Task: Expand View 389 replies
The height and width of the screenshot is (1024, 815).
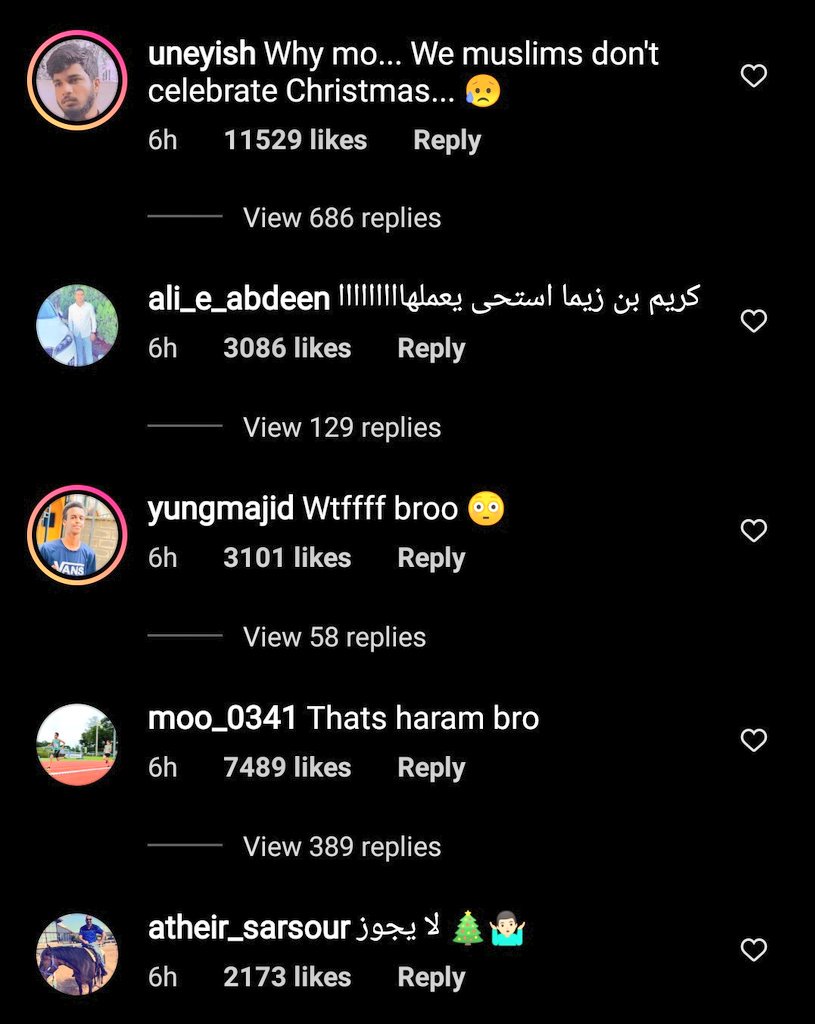Action: pos(342,847)
